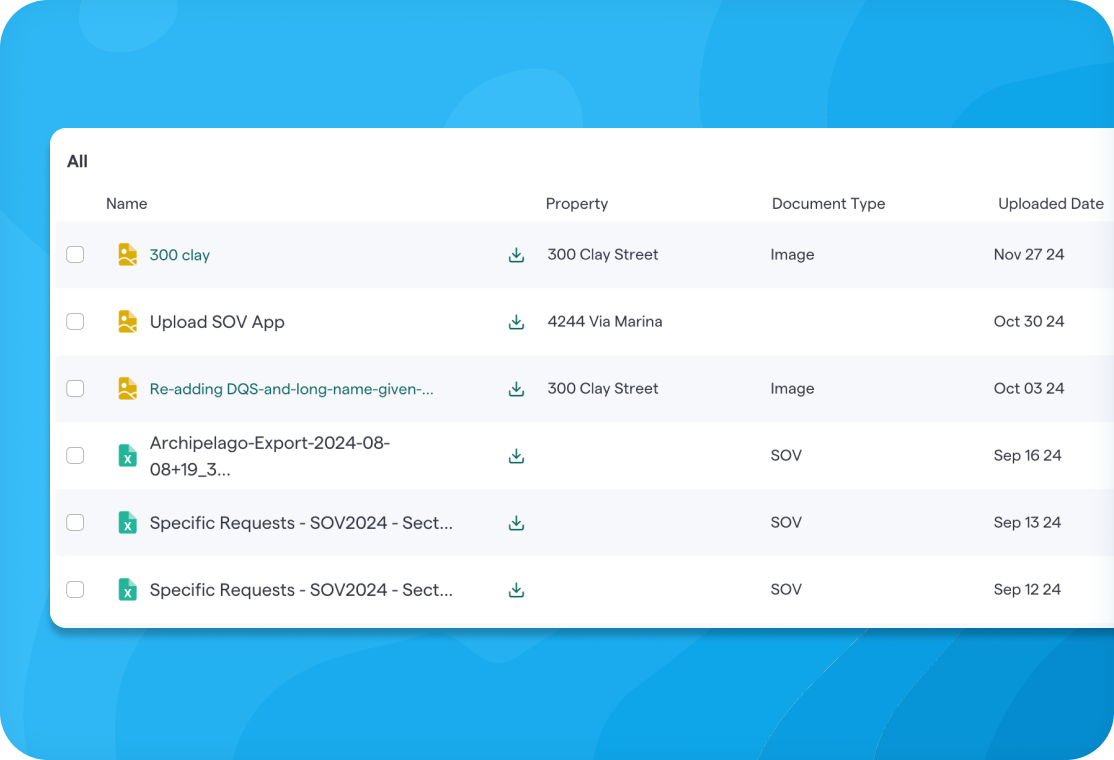Click the image icon beside Re-adding DQS file
Viewport: 1114px width, 760px height.
click(x=128, y=389)
